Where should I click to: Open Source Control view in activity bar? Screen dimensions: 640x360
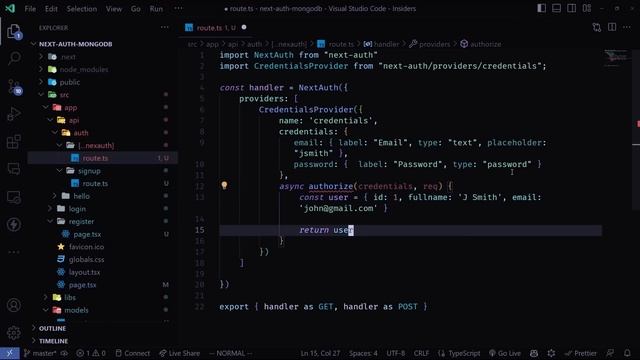click(14, 87)
